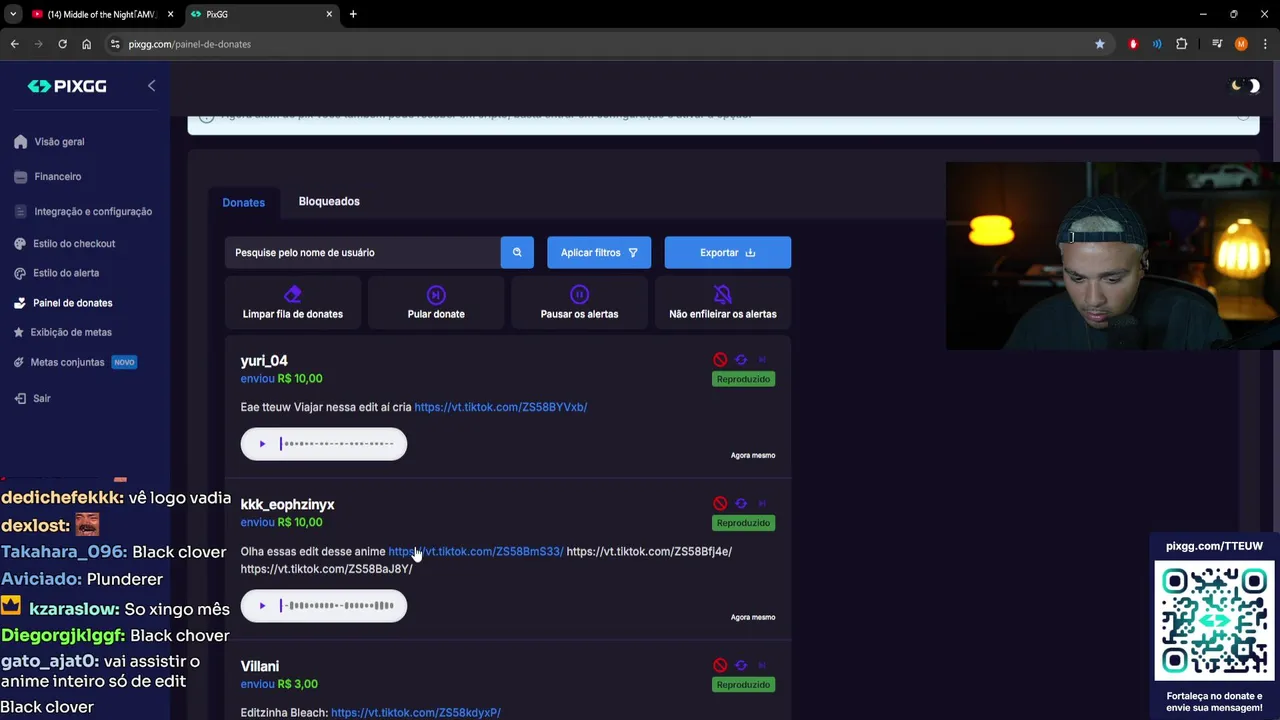Click the Exportar button

728,252
